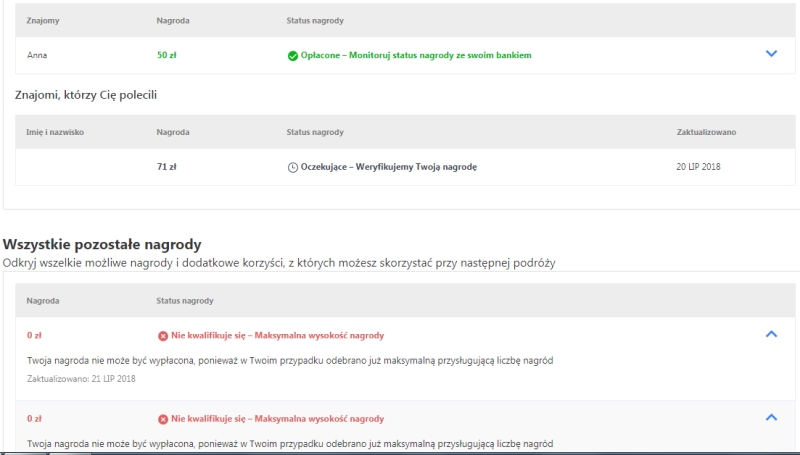Screen dimensions: 800x455
Task: Click Znajomi, którzy Cię polecili heading
Action: [x=86, y=95]
